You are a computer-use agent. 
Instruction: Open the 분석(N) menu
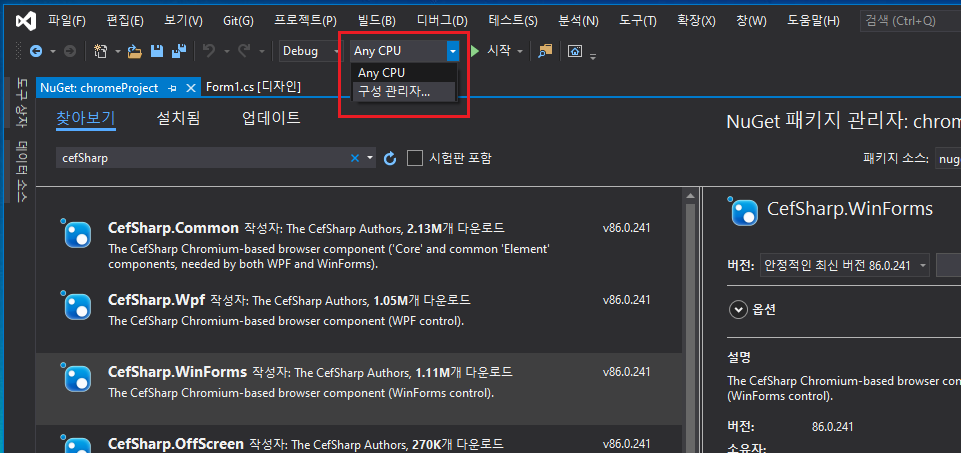point(579,21)
